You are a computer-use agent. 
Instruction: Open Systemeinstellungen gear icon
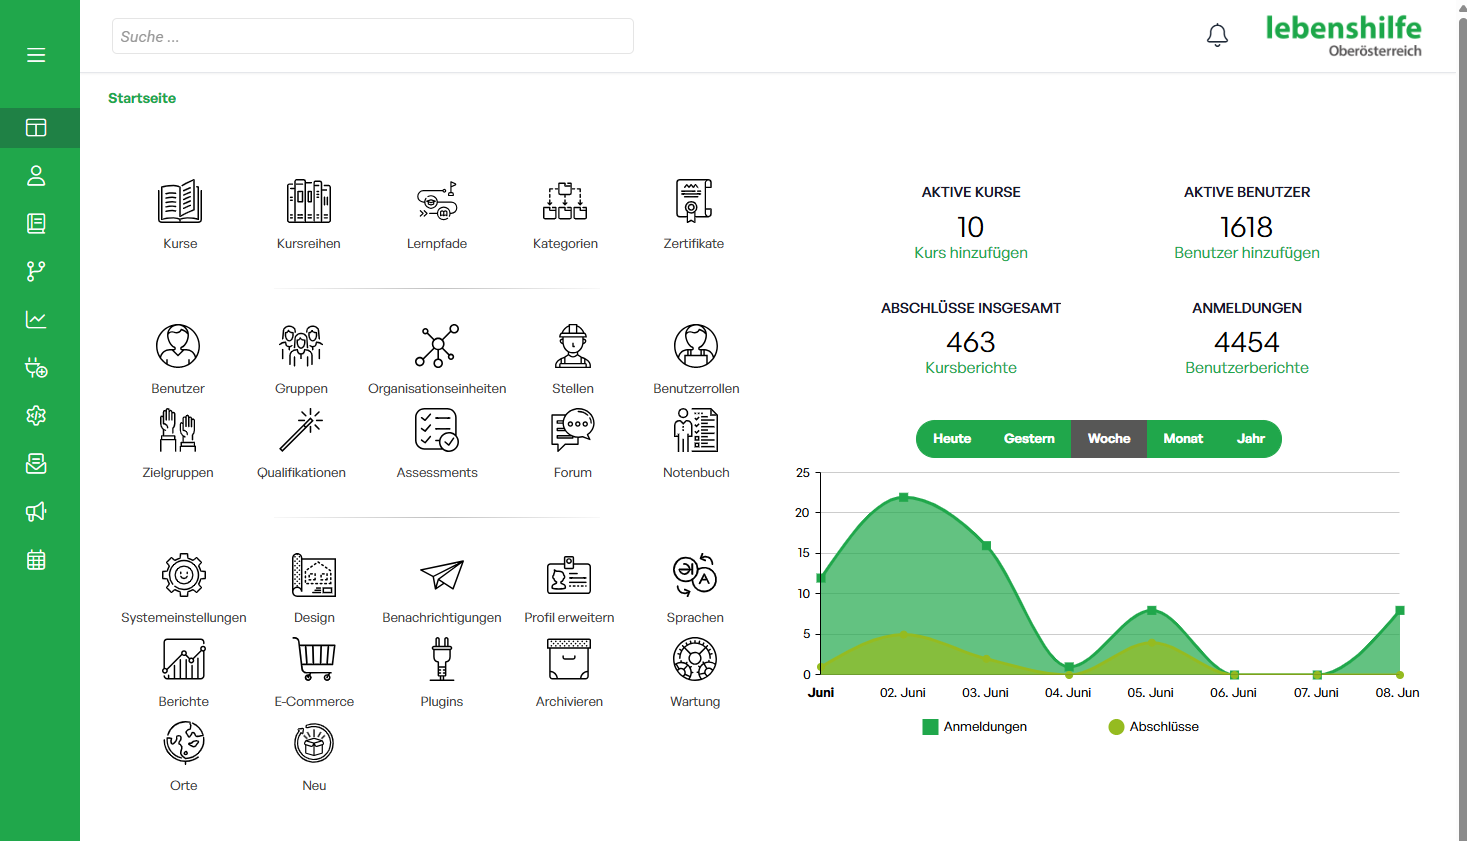(184, 575)
